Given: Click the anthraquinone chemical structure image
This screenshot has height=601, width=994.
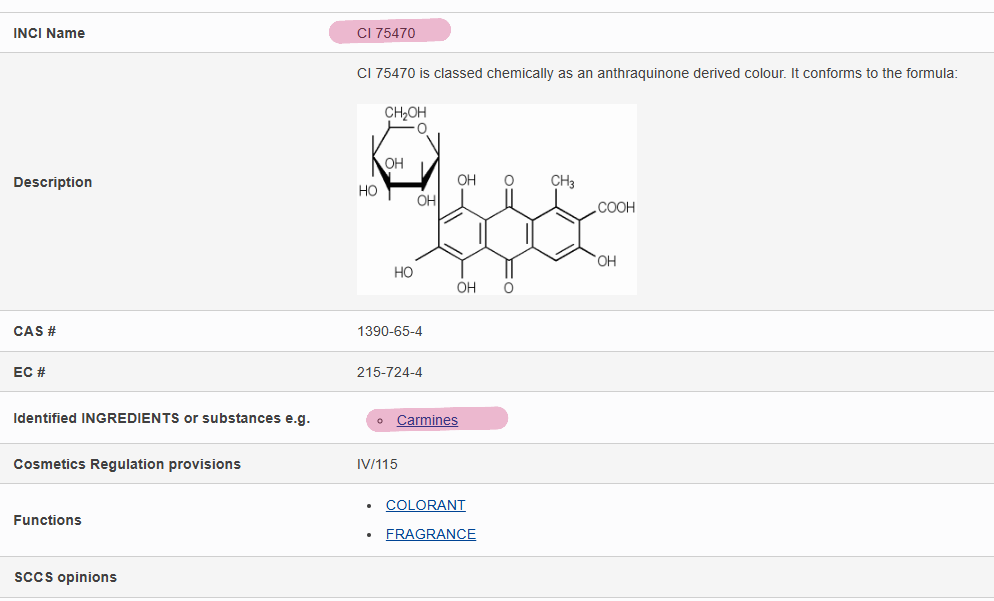Looking at the screenshot, I should point(496,199).
